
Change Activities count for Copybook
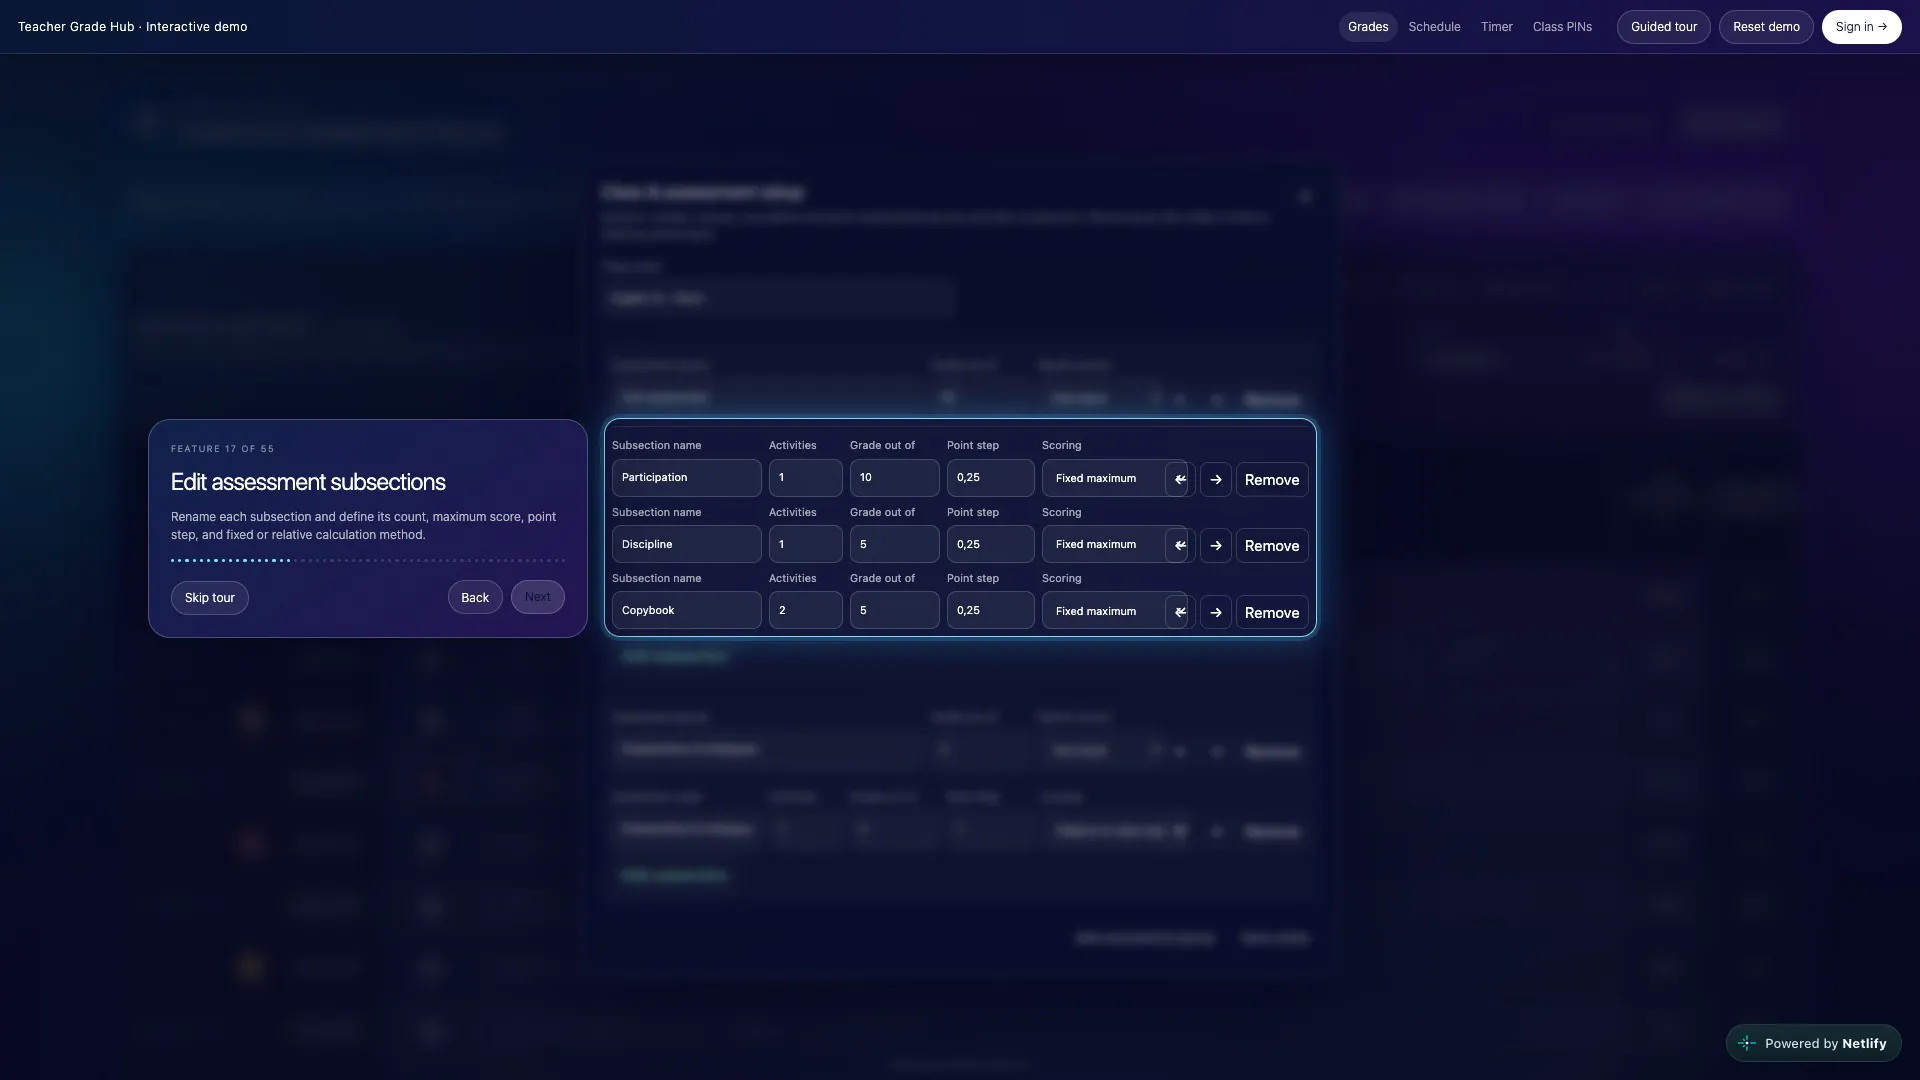[x=806, y=610]
